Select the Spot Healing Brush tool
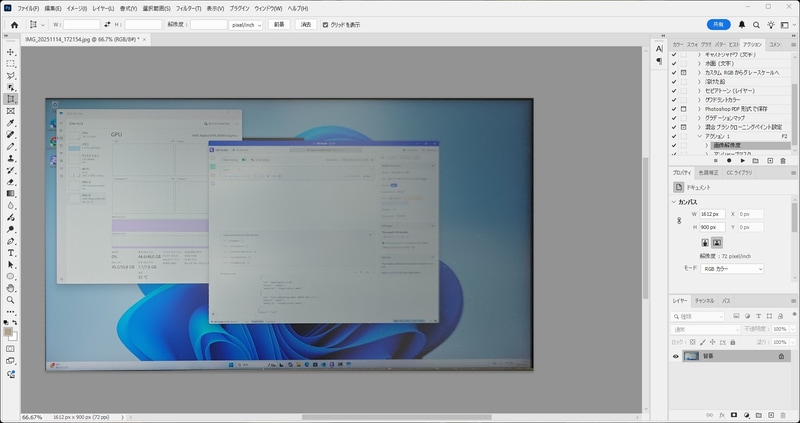 click(x=10, y=135)
